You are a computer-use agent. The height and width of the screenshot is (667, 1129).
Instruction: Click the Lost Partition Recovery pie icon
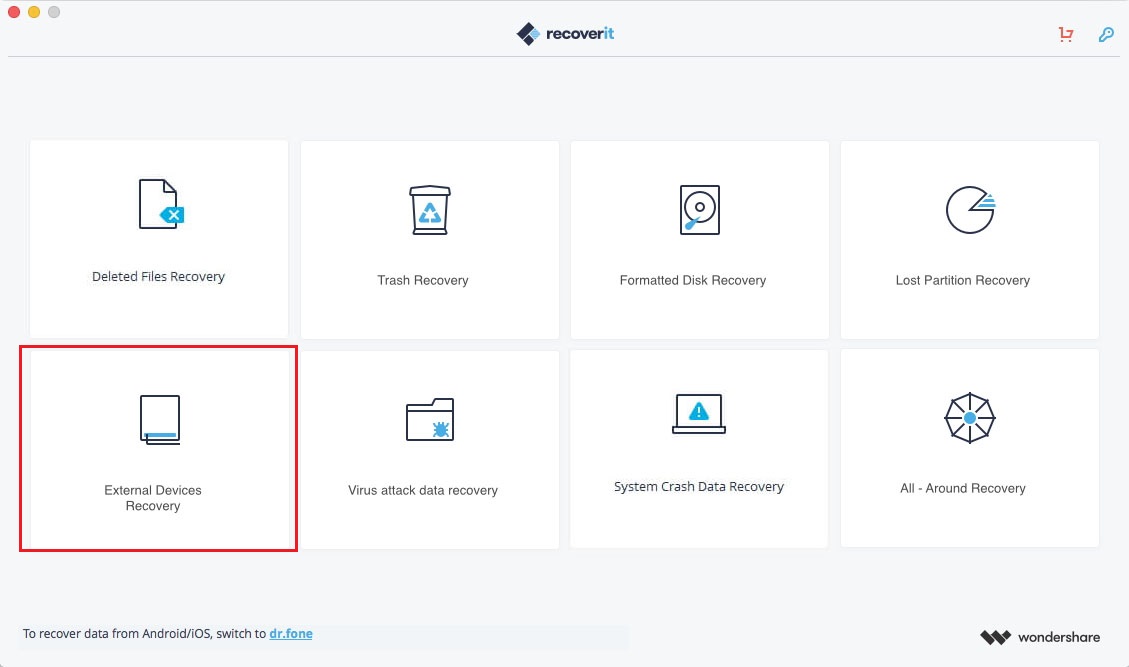971,210
